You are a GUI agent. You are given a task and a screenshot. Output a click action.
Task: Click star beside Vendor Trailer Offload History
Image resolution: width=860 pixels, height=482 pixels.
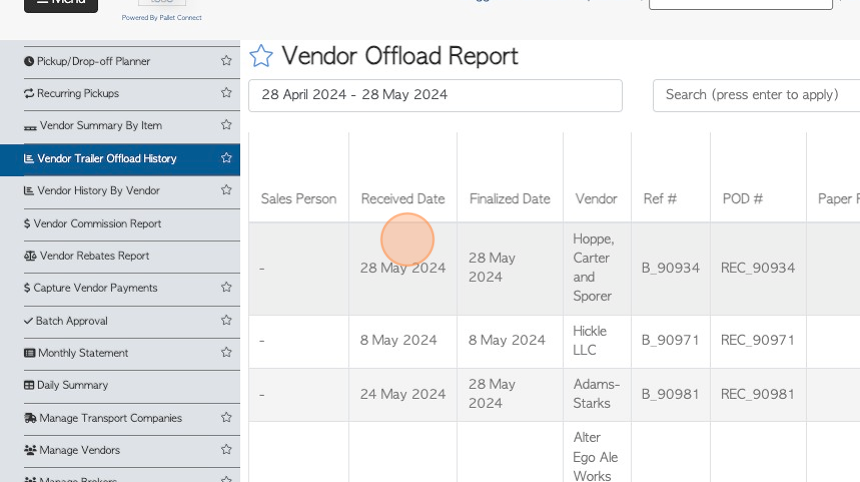[x=226, y=158]
